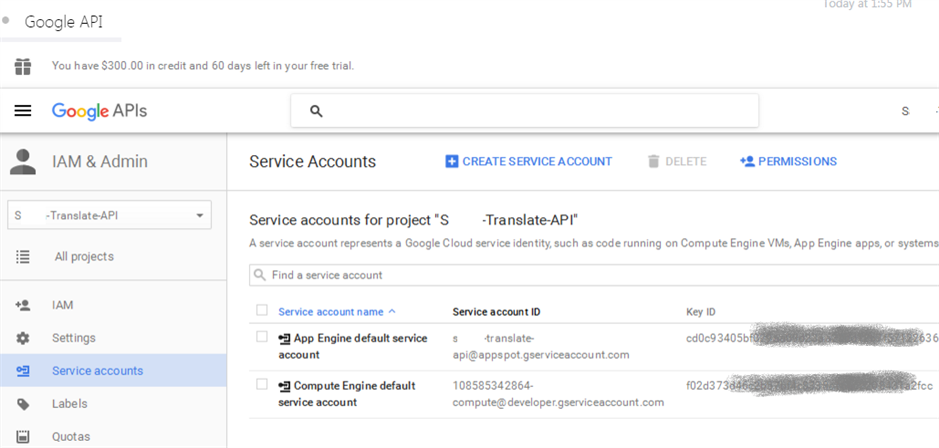
Task: Click the Service account name column header
Action: 331,312
